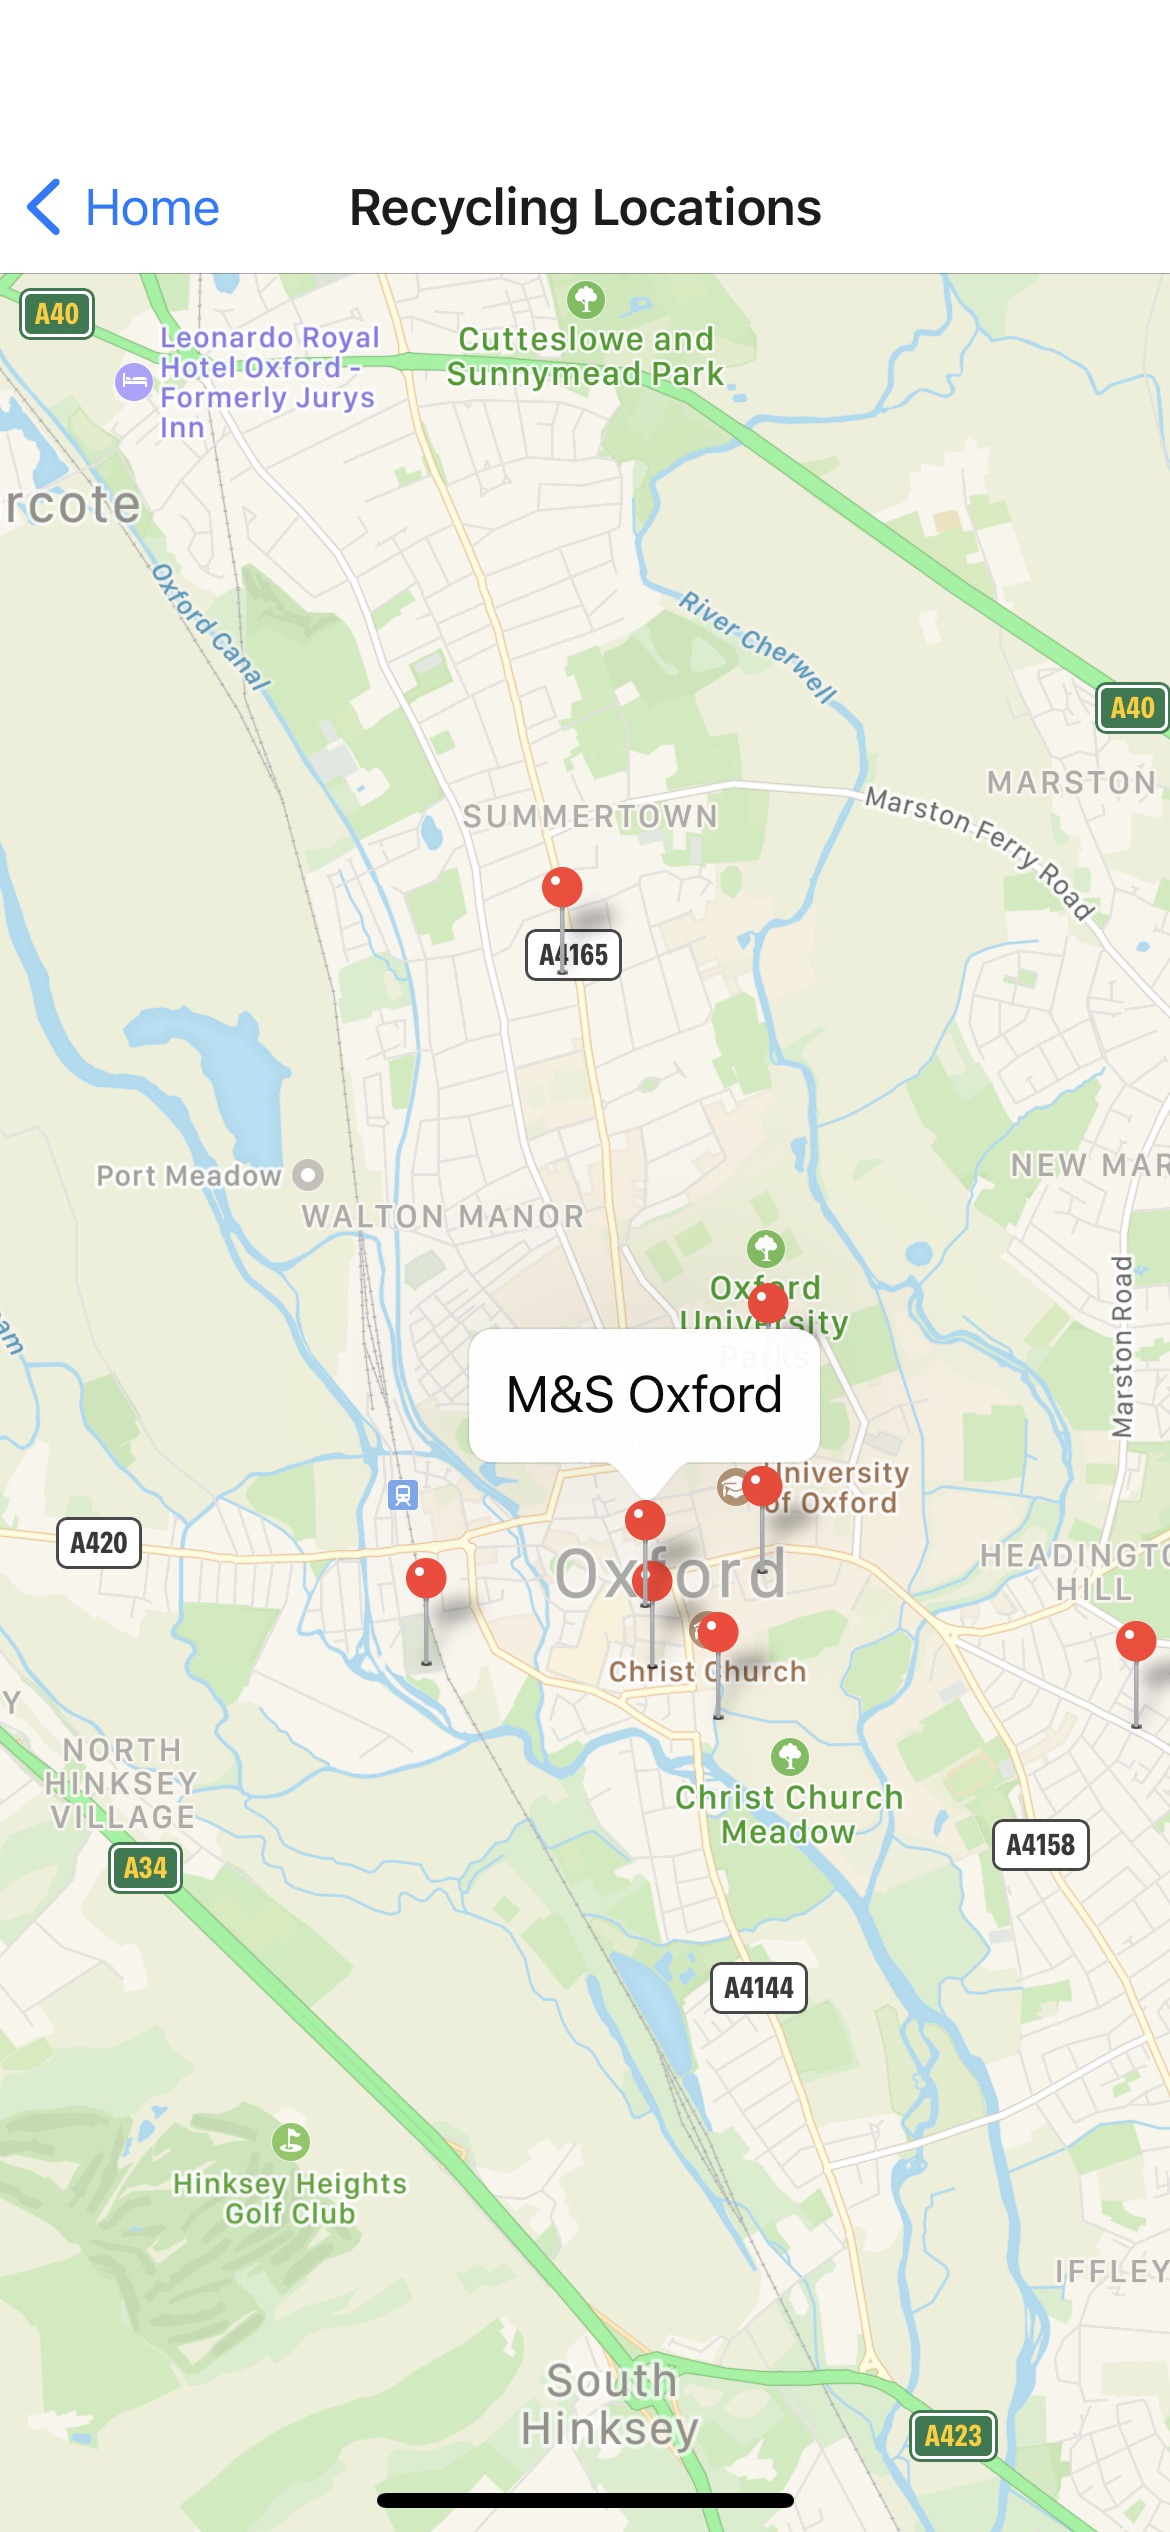1170x2532 pixels.
Task: Select the red pin near Headington Hill edge
Action: [1136, 1641]
